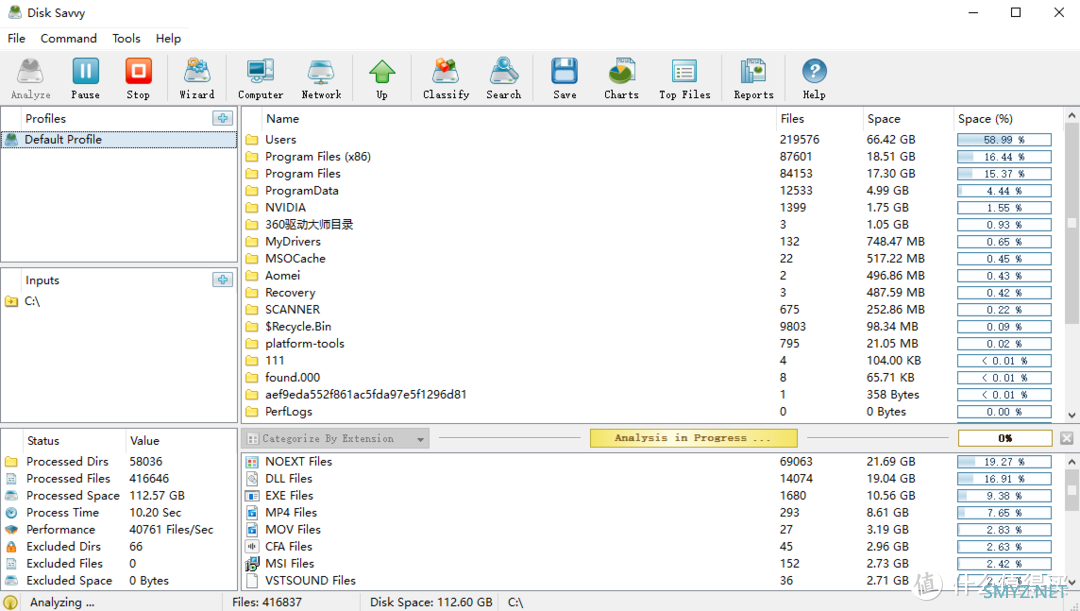Select the 360驱动大师目录 folder
The width and height of the screenshot is (1080, 611).
point(653,225)
